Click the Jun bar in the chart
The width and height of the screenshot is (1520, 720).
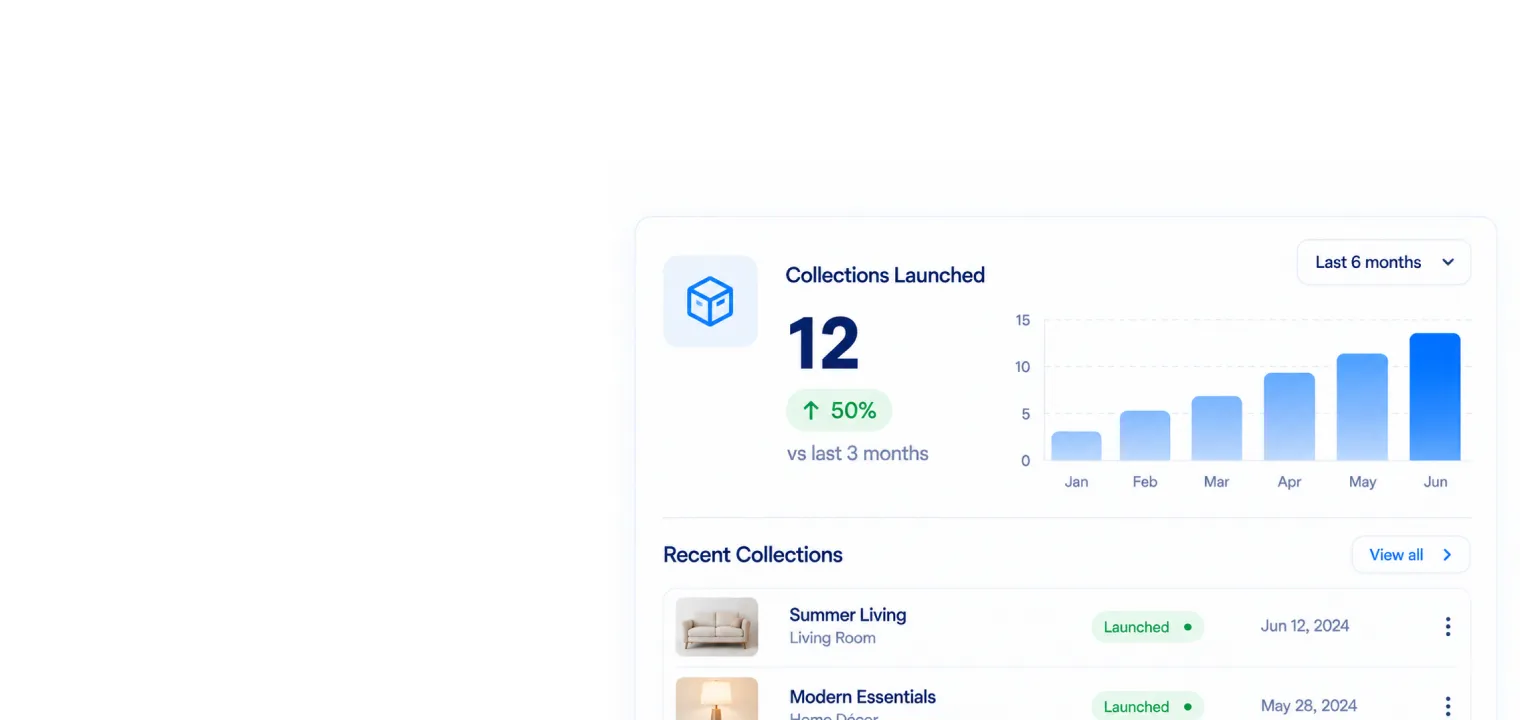pyautogui.click(x=1435, y=397)
